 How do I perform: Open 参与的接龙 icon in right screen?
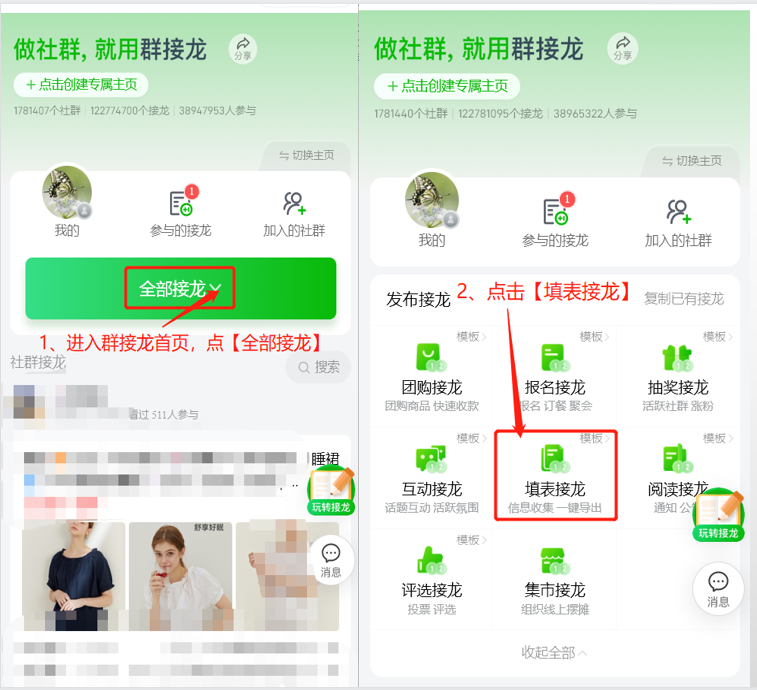click(558, 209)
